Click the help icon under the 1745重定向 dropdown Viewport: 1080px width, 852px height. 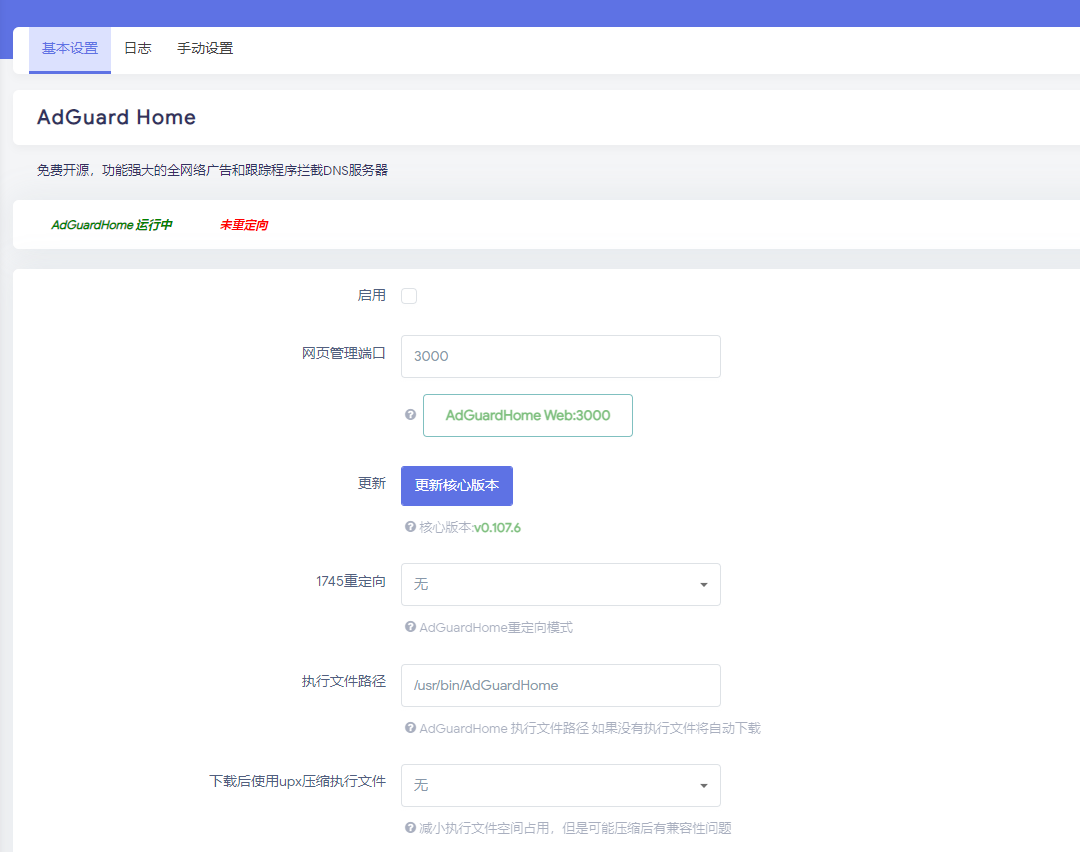click(410, 627)
